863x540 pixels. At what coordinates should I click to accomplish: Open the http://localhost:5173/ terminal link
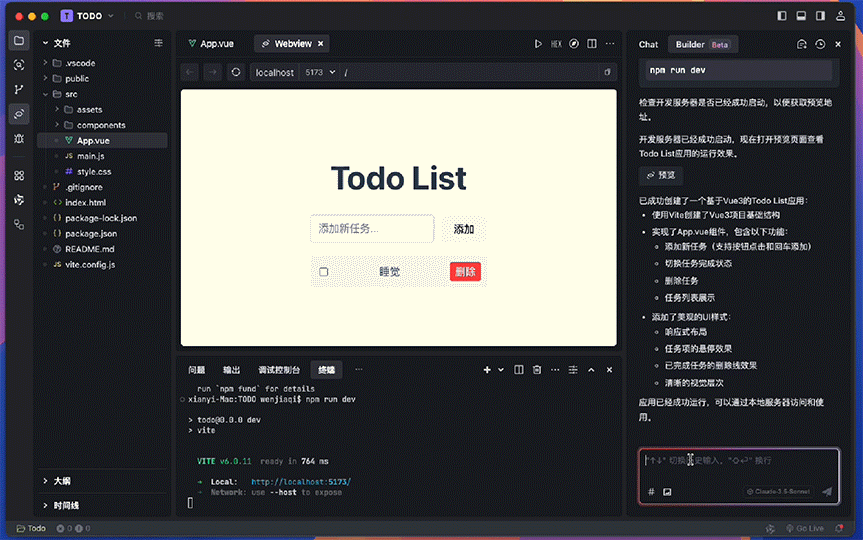301,482
